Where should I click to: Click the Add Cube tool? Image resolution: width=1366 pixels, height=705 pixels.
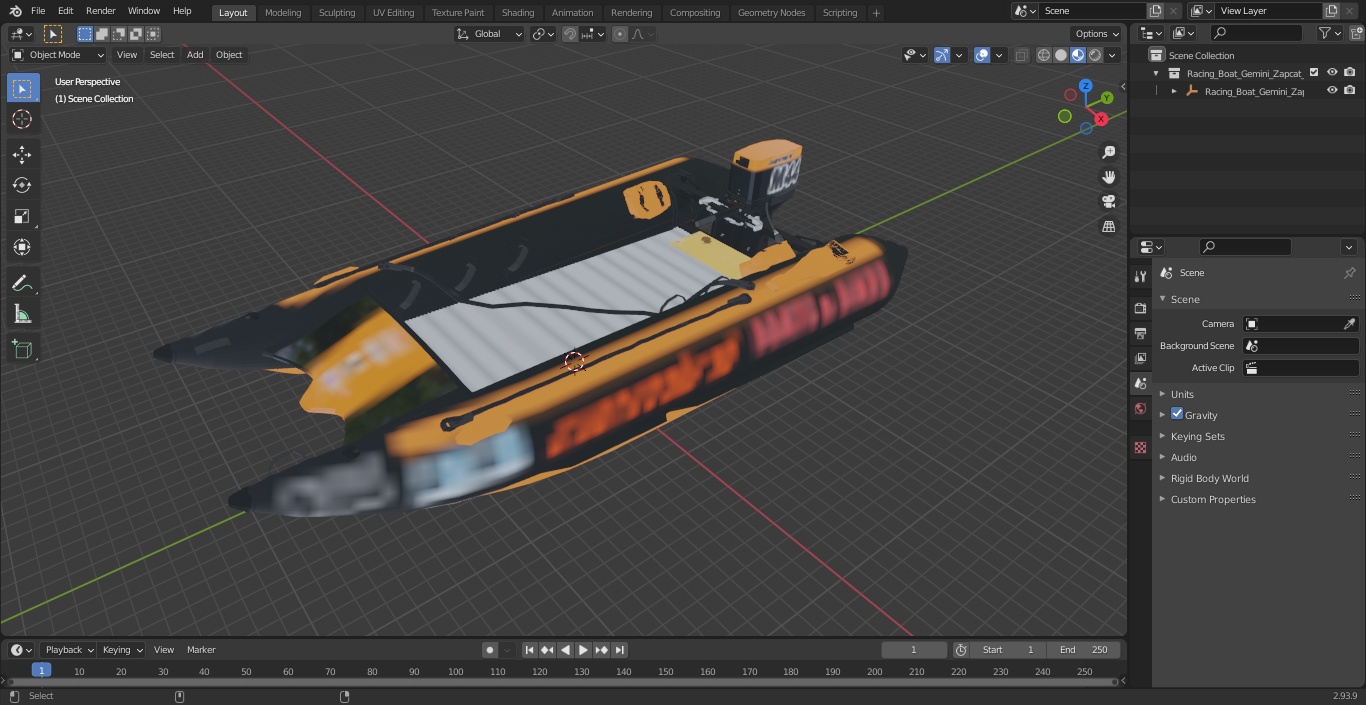click(x=22, y=349)
